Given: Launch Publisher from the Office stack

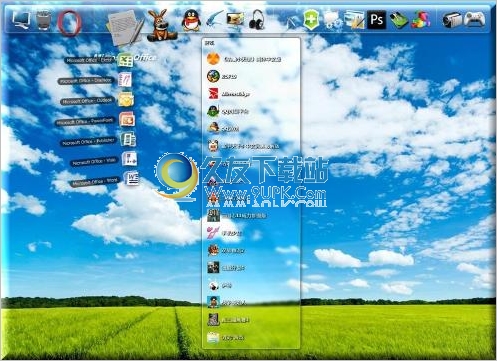Looking at the screenshot, I should pos(128,139).
